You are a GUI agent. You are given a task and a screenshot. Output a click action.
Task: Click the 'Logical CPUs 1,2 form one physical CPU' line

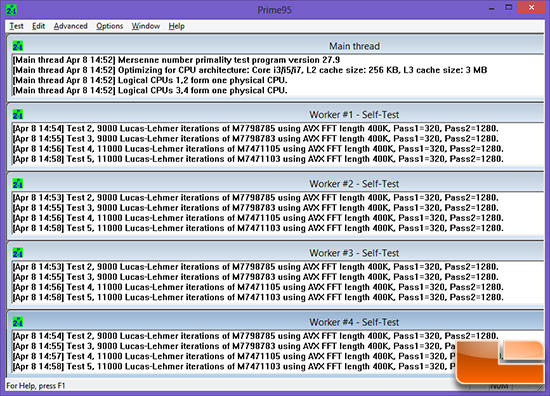pos(150,80)
